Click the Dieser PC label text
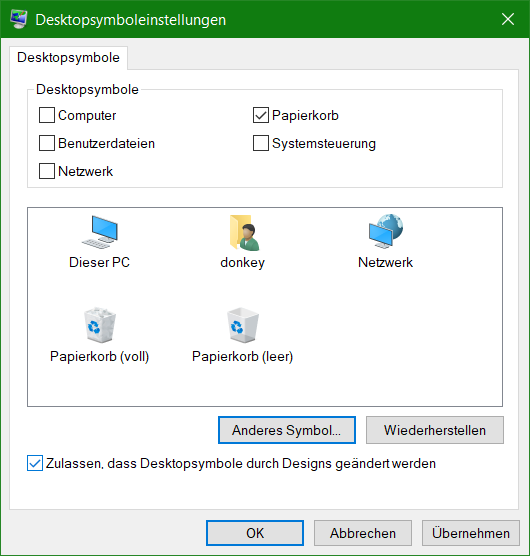 pyautogui.click(x=100, y=262)
